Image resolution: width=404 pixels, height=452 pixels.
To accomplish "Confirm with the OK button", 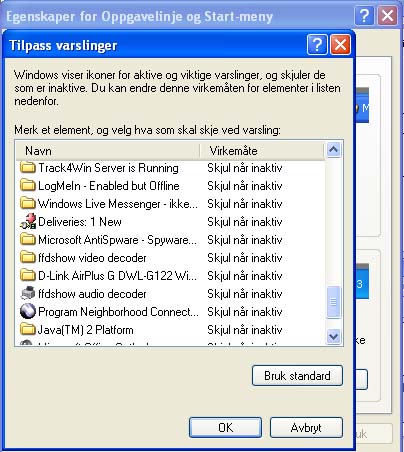I will [x=225, y=428].
